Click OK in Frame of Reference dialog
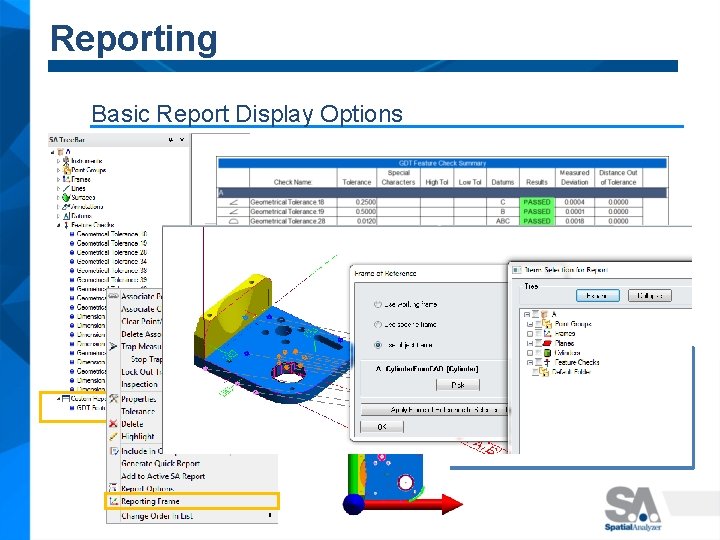 click(x=382, y=427)
